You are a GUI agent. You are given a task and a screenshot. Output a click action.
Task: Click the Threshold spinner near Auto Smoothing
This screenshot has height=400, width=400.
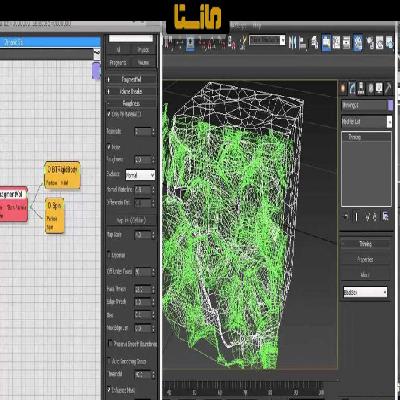click(153, 375)
